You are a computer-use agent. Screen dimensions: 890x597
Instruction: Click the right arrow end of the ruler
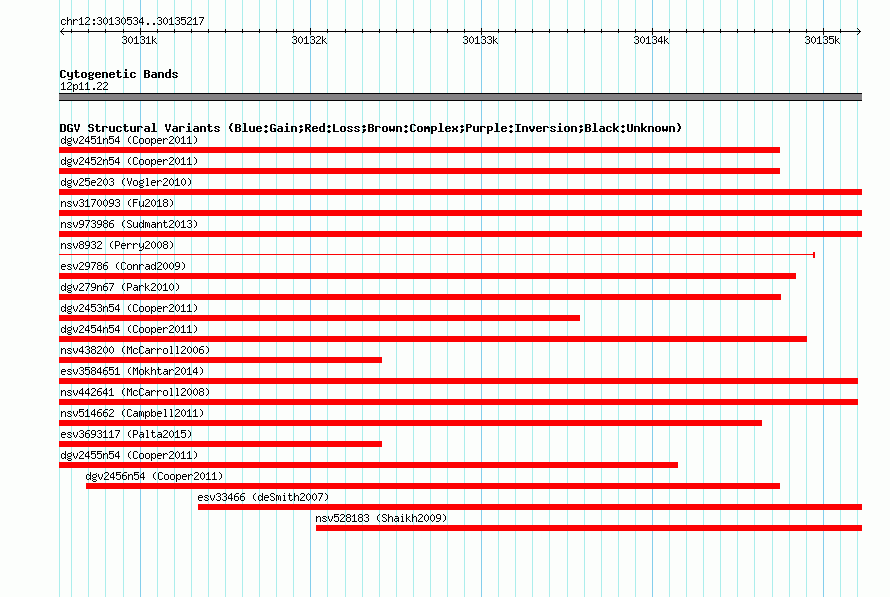point(859,31)
